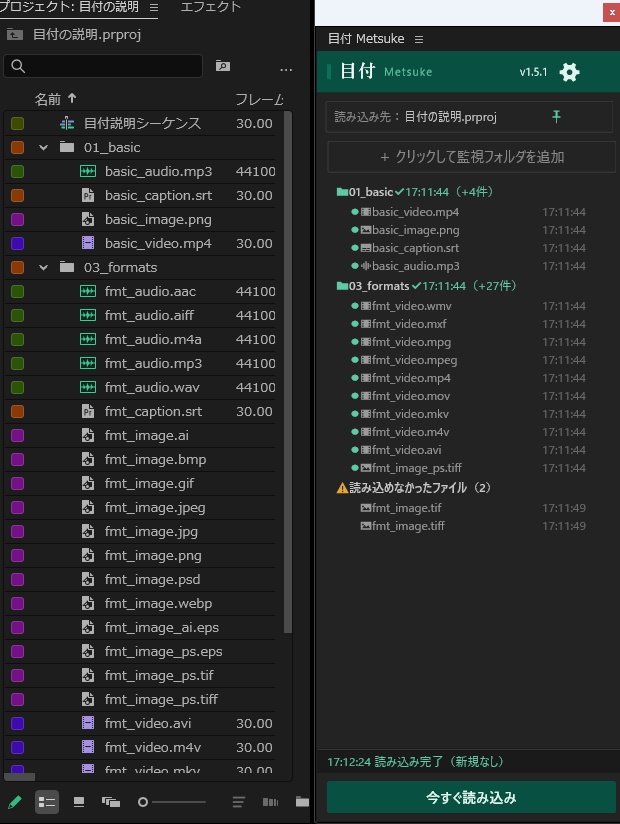
Task: Open the three-dots options in project panel
Action: click(286, 69)
